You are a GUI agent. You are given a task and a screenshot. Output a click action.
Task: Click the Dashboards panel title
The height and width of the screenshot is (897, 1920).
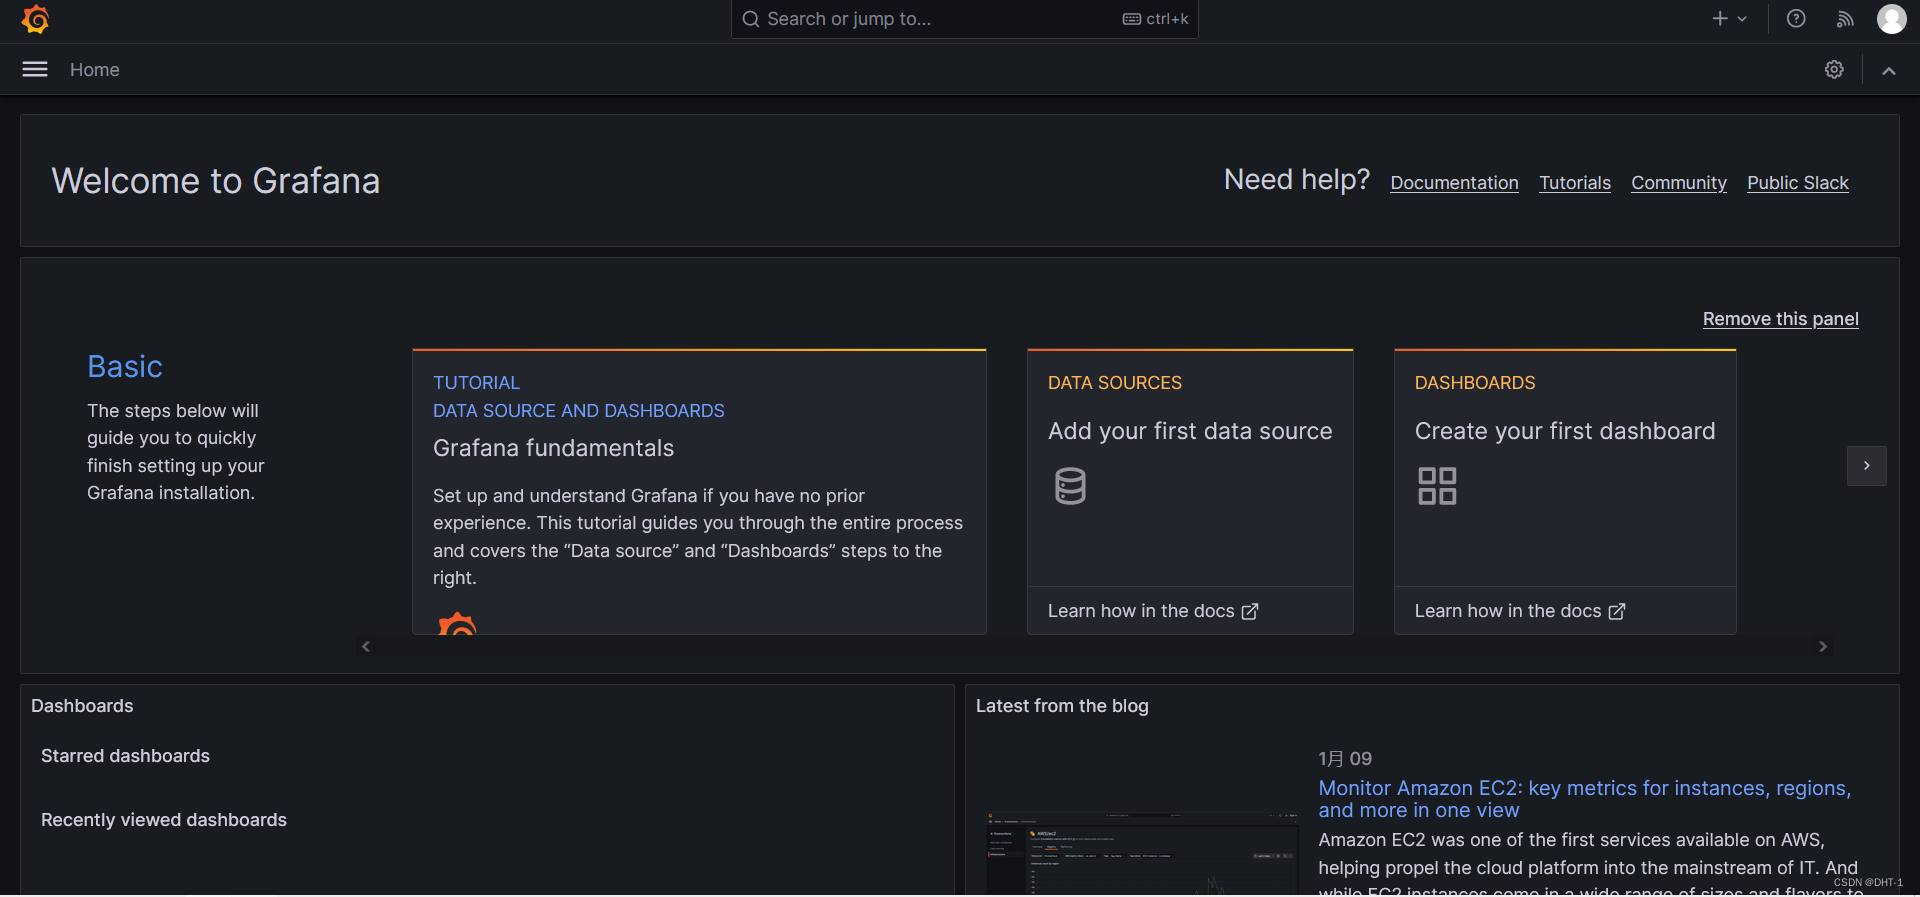pyautogui.click(x=82, y=706)
